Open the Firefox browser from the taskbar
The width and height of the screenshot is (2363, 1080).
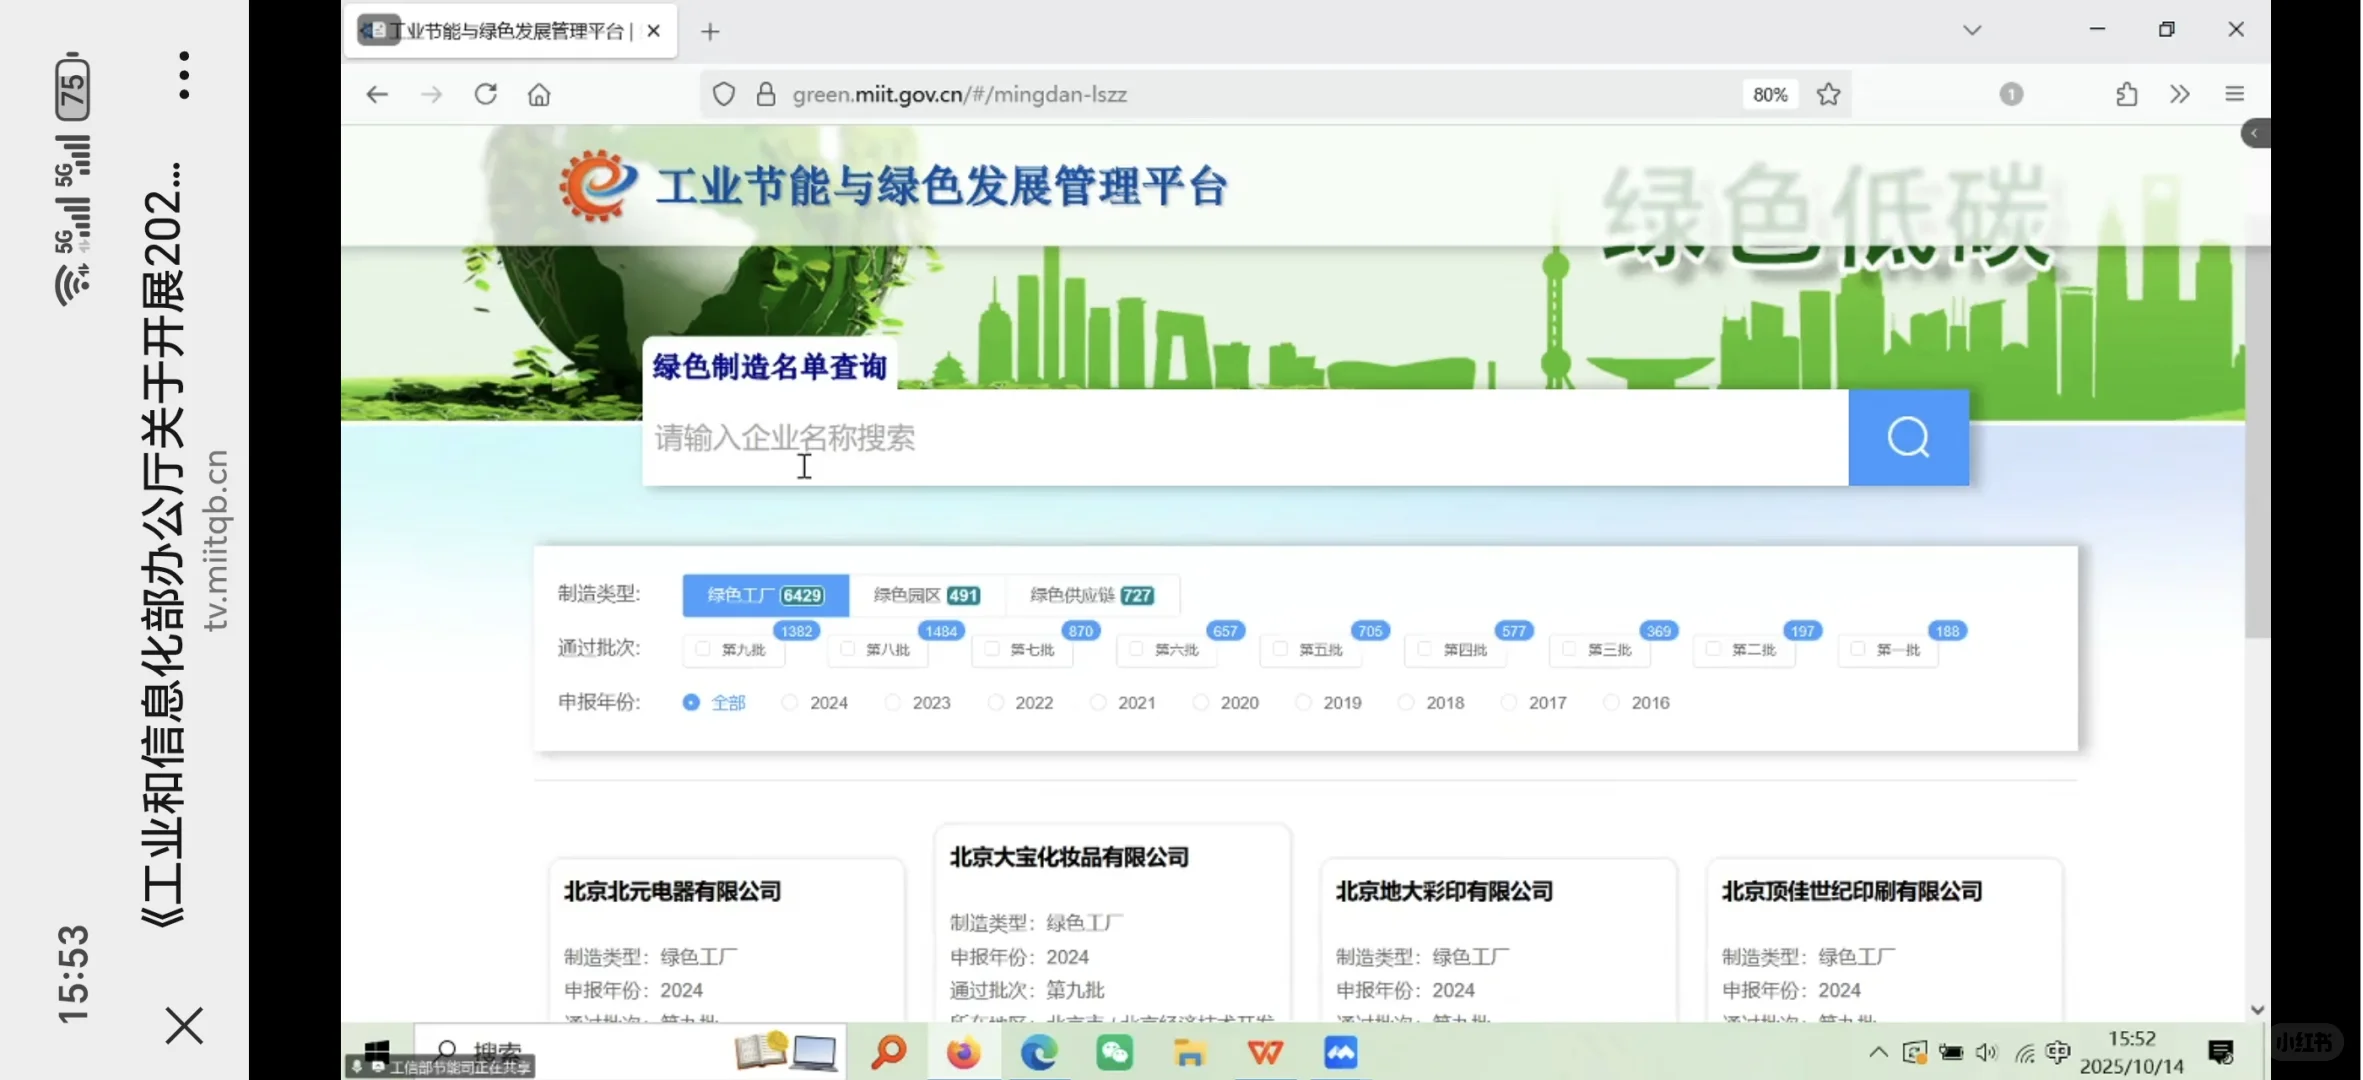tap(963, 1052)
